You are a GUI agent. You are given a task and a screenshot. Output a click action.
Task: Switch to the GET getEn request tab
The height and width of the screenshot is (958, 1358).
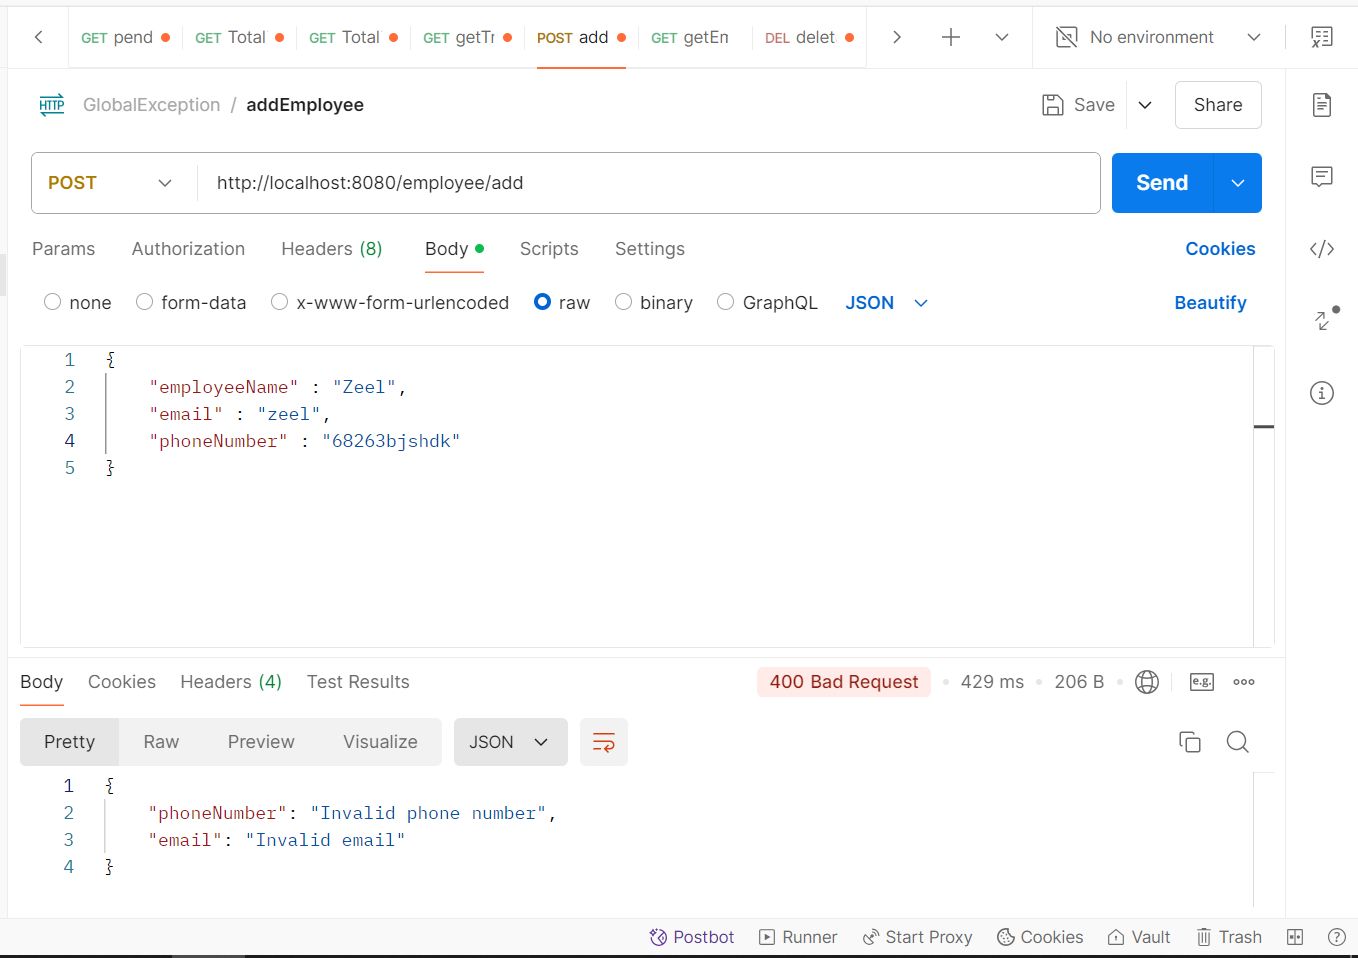click(x=690, y=37)
